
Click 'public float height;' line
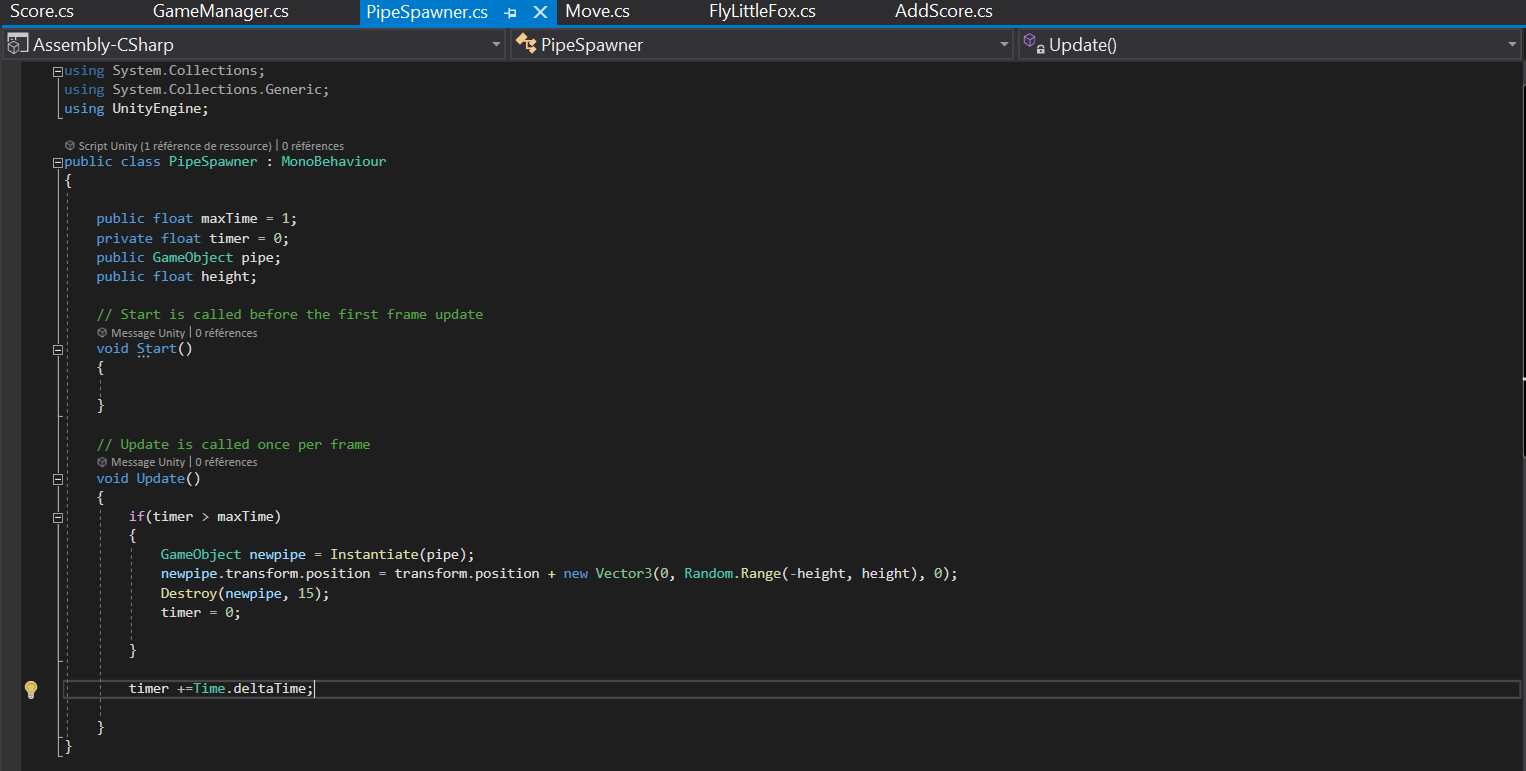click(177, 276)
